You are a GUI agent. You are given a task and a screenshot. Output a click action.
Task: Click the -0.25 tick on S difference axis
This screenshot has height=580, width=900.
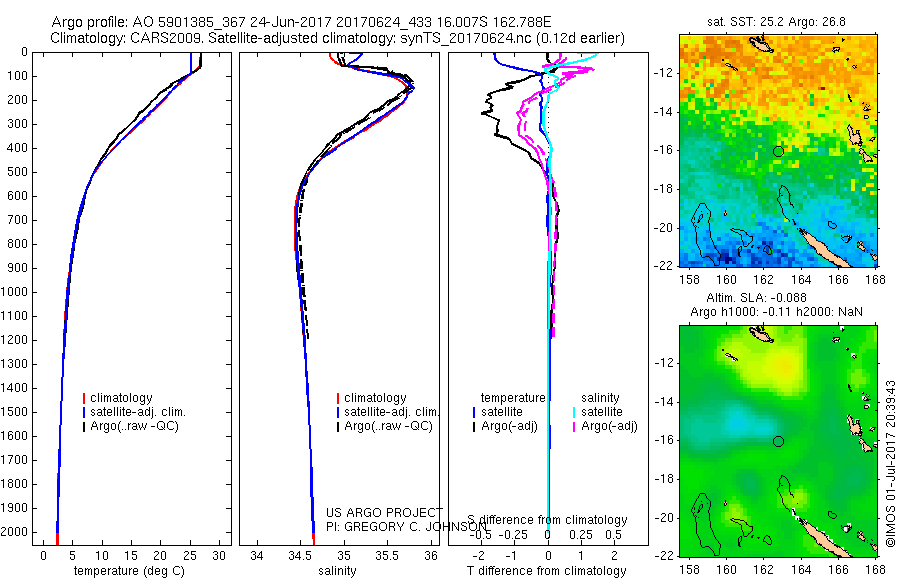pos(514,535)
